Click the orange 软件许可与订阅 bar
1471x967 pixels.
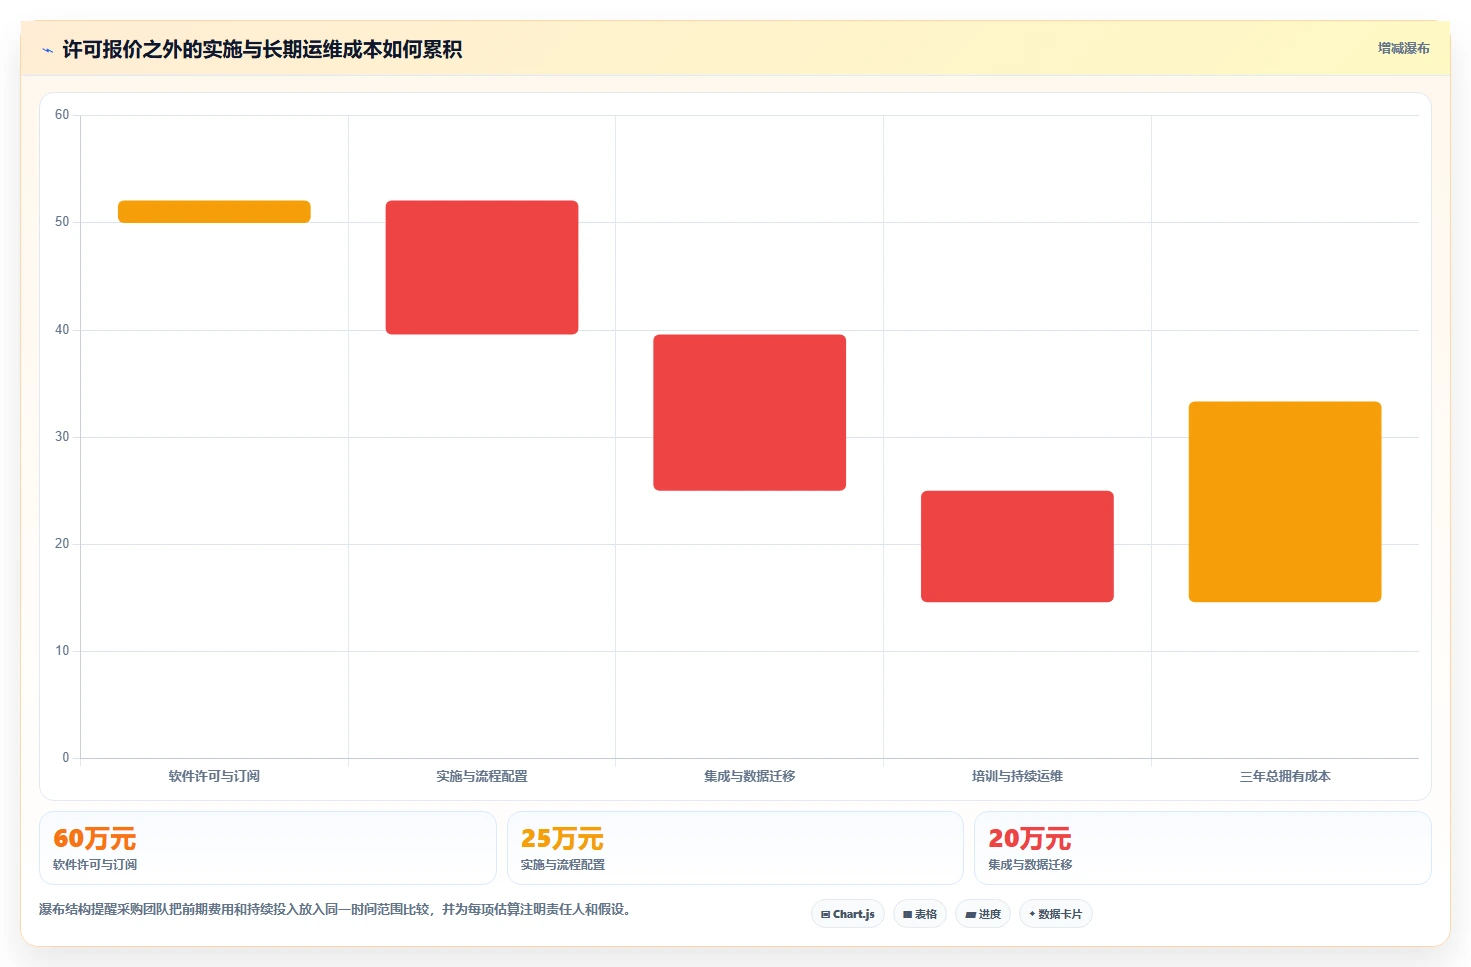click(x=214, y=212)
